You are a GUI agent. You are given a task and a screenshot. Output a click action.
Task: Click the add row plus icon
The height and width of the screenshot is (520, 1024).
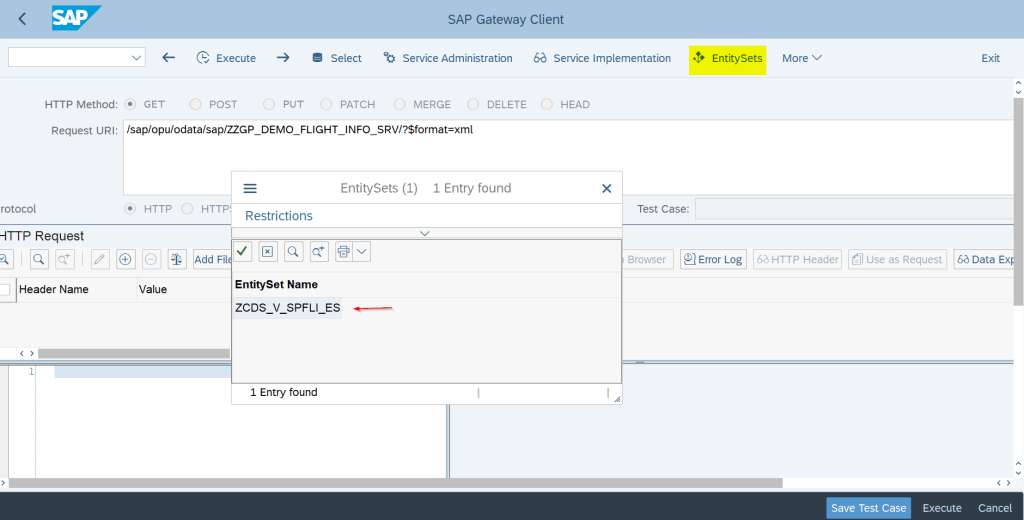pos(126,260)
